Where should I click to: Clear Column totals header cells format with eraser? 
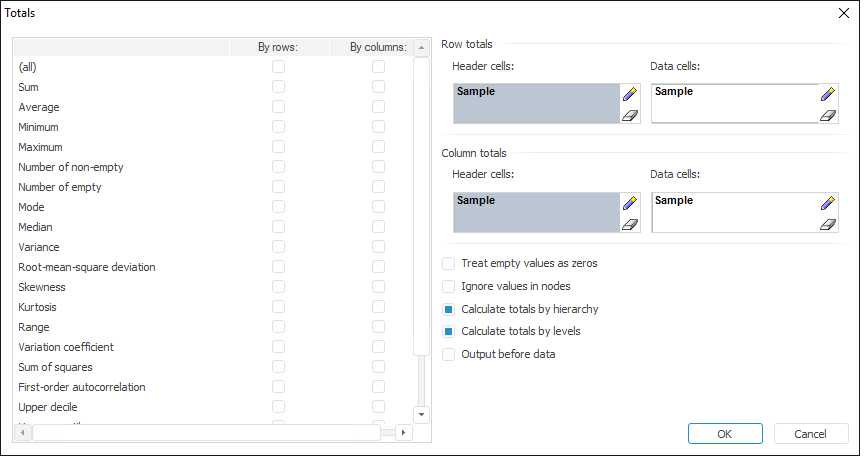[x=629, y=224]
